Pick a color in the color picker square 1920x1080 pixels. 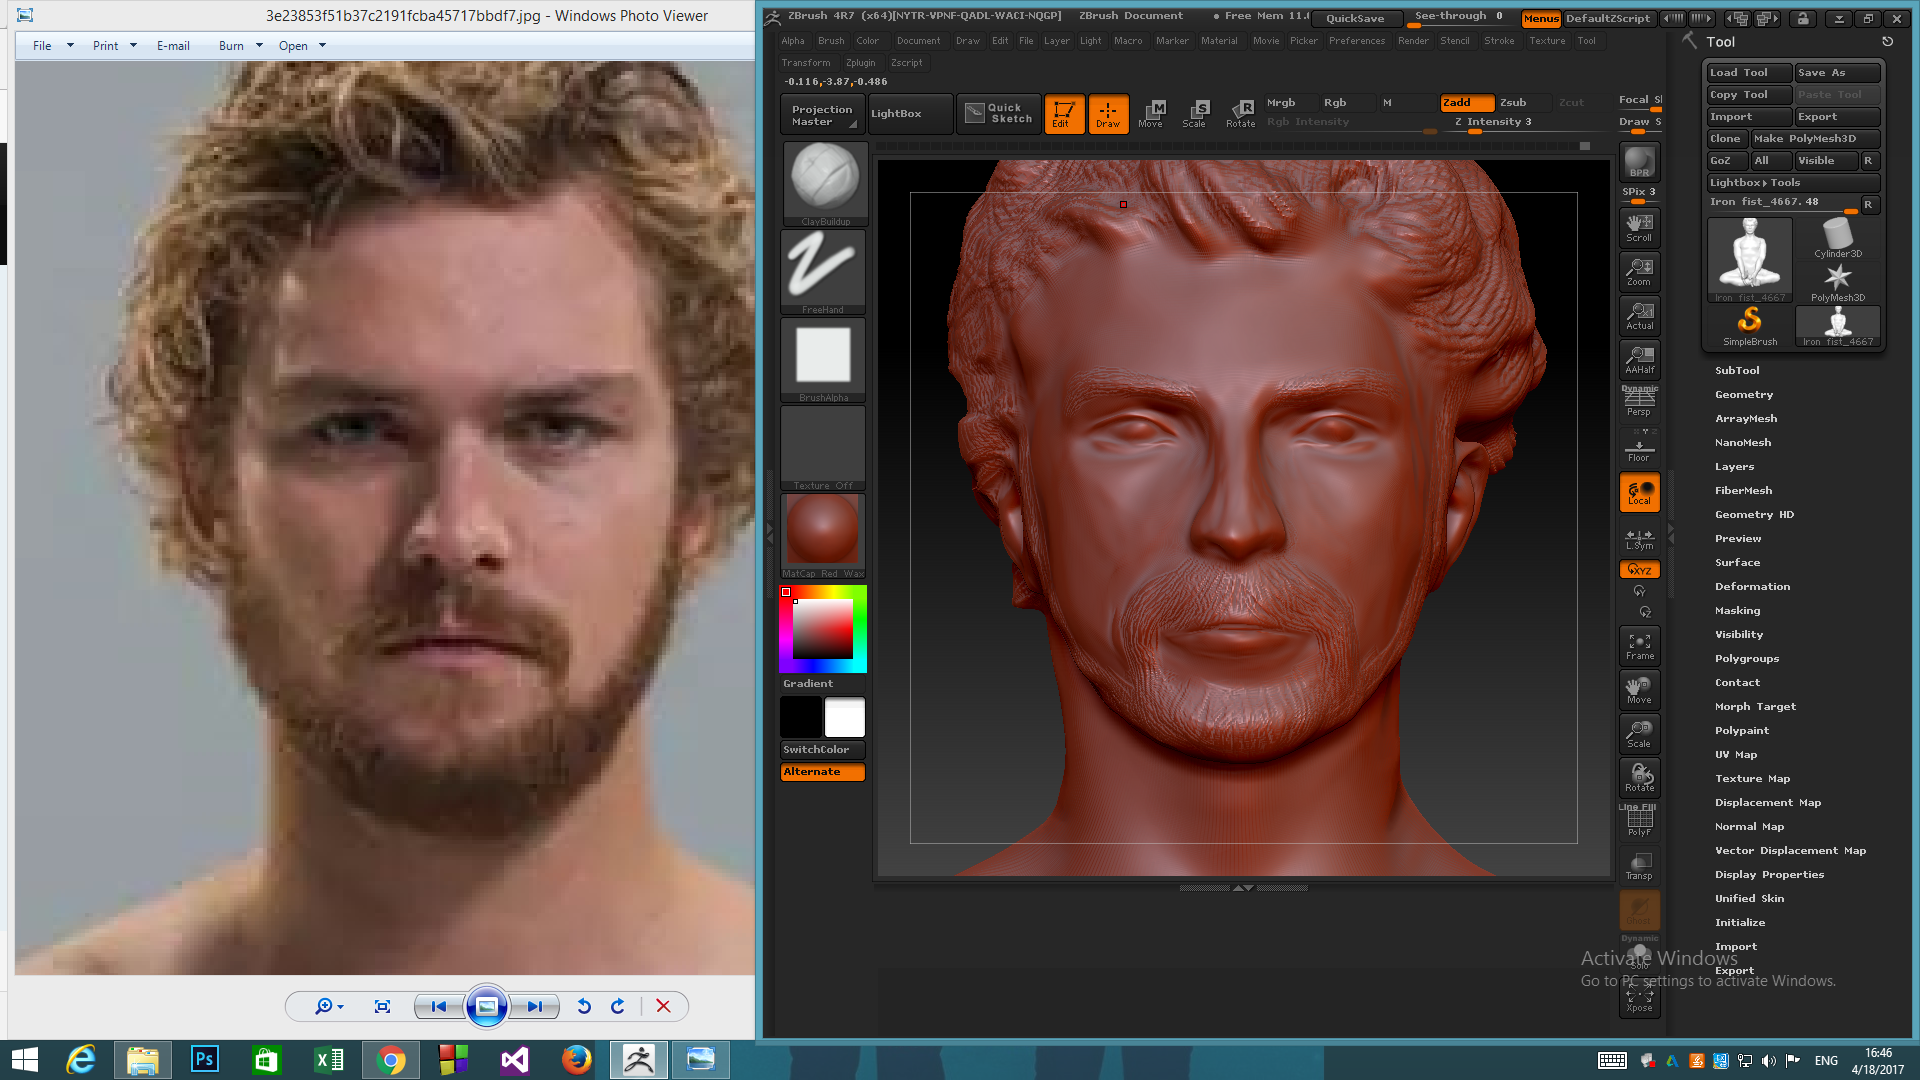click(823, 629)
